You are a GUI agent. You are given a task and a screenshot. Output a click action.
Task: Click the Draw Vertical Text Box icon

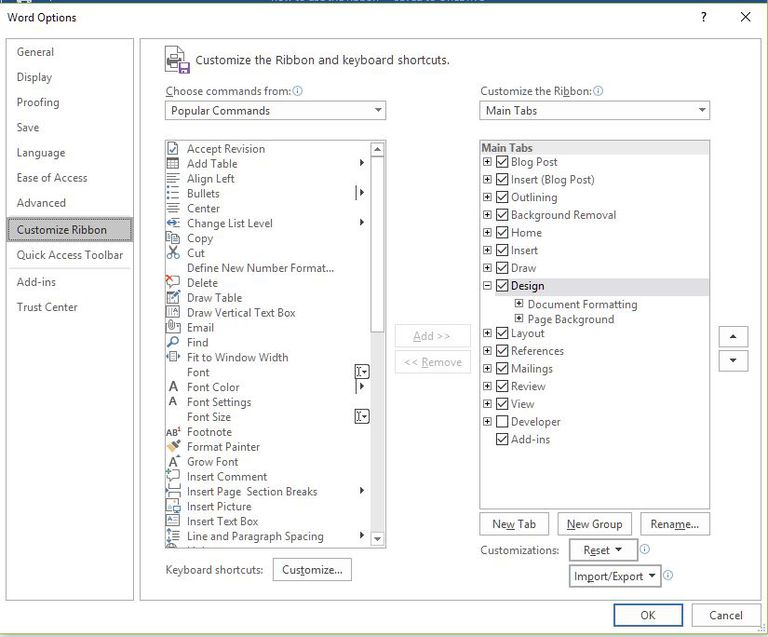[173, 312]
